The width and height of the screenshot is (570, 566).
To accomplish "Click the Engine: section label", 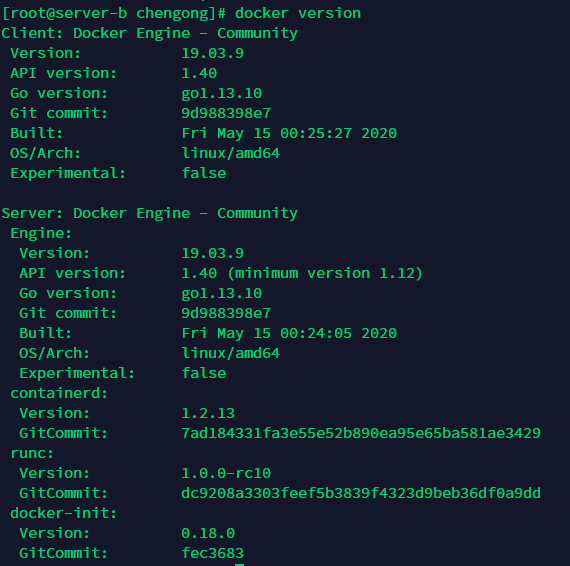I will click(41, 233).
